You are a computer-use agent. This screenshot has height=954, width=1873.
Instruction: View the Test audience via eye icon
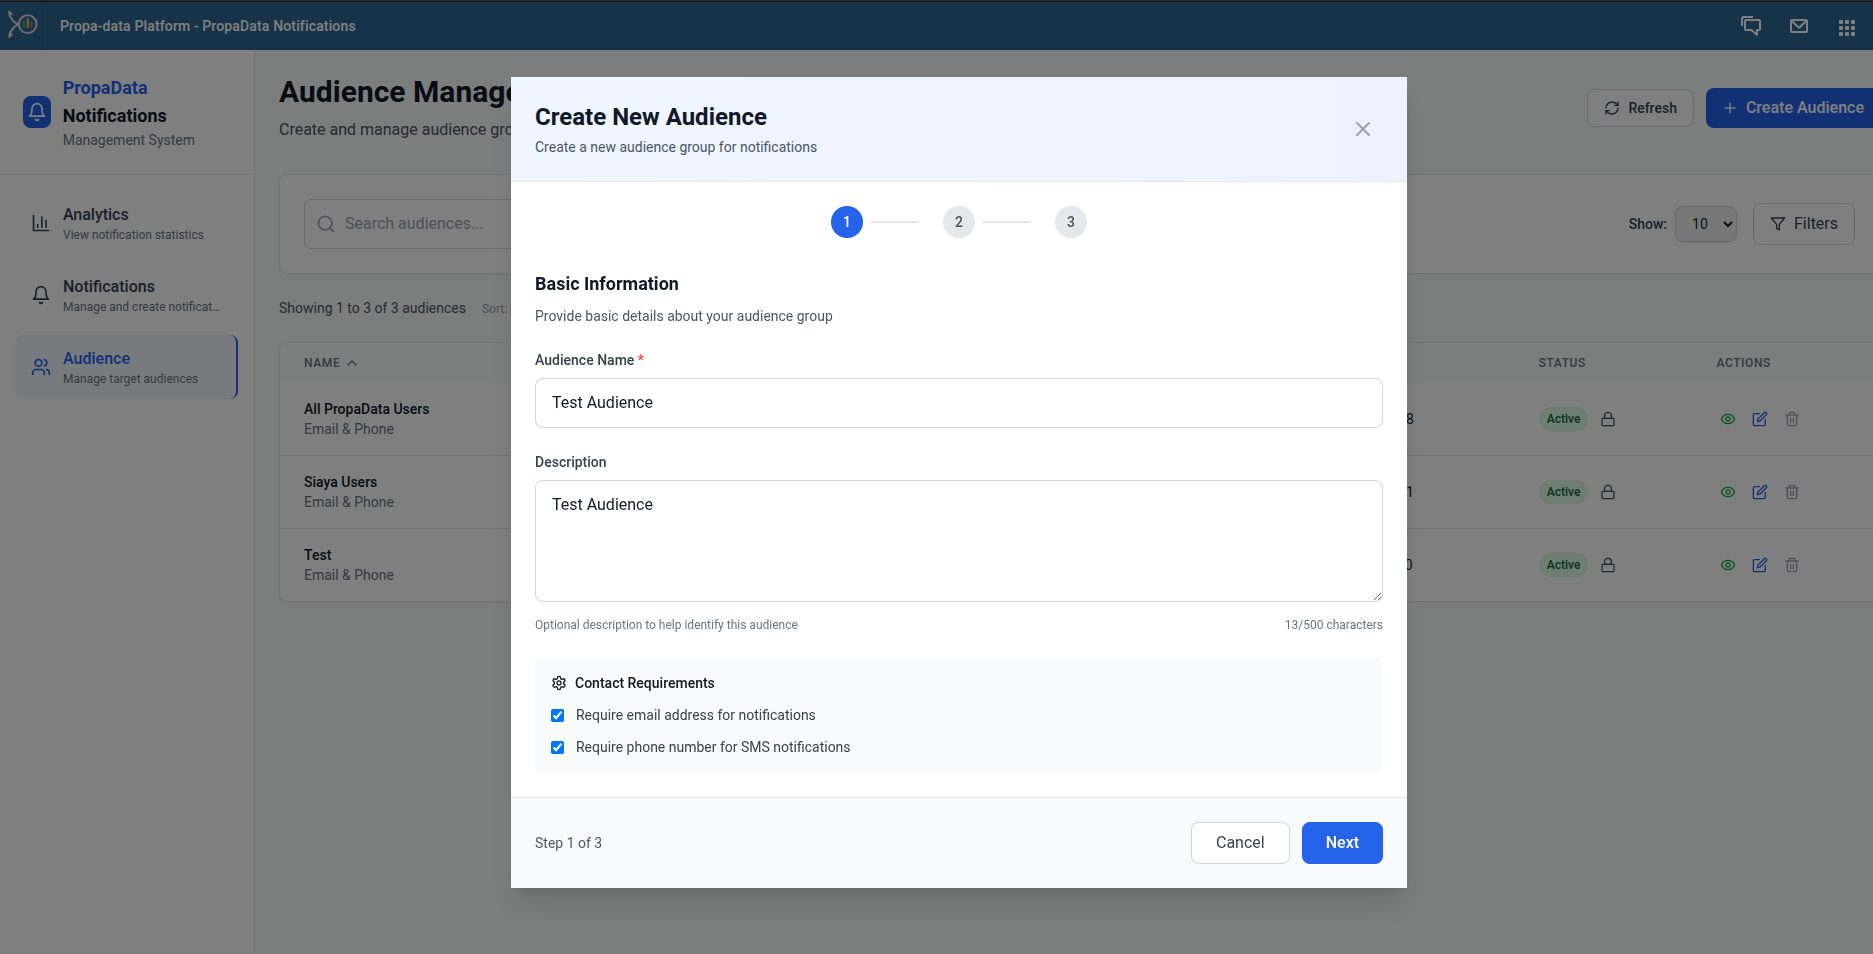pos(1727,565)
